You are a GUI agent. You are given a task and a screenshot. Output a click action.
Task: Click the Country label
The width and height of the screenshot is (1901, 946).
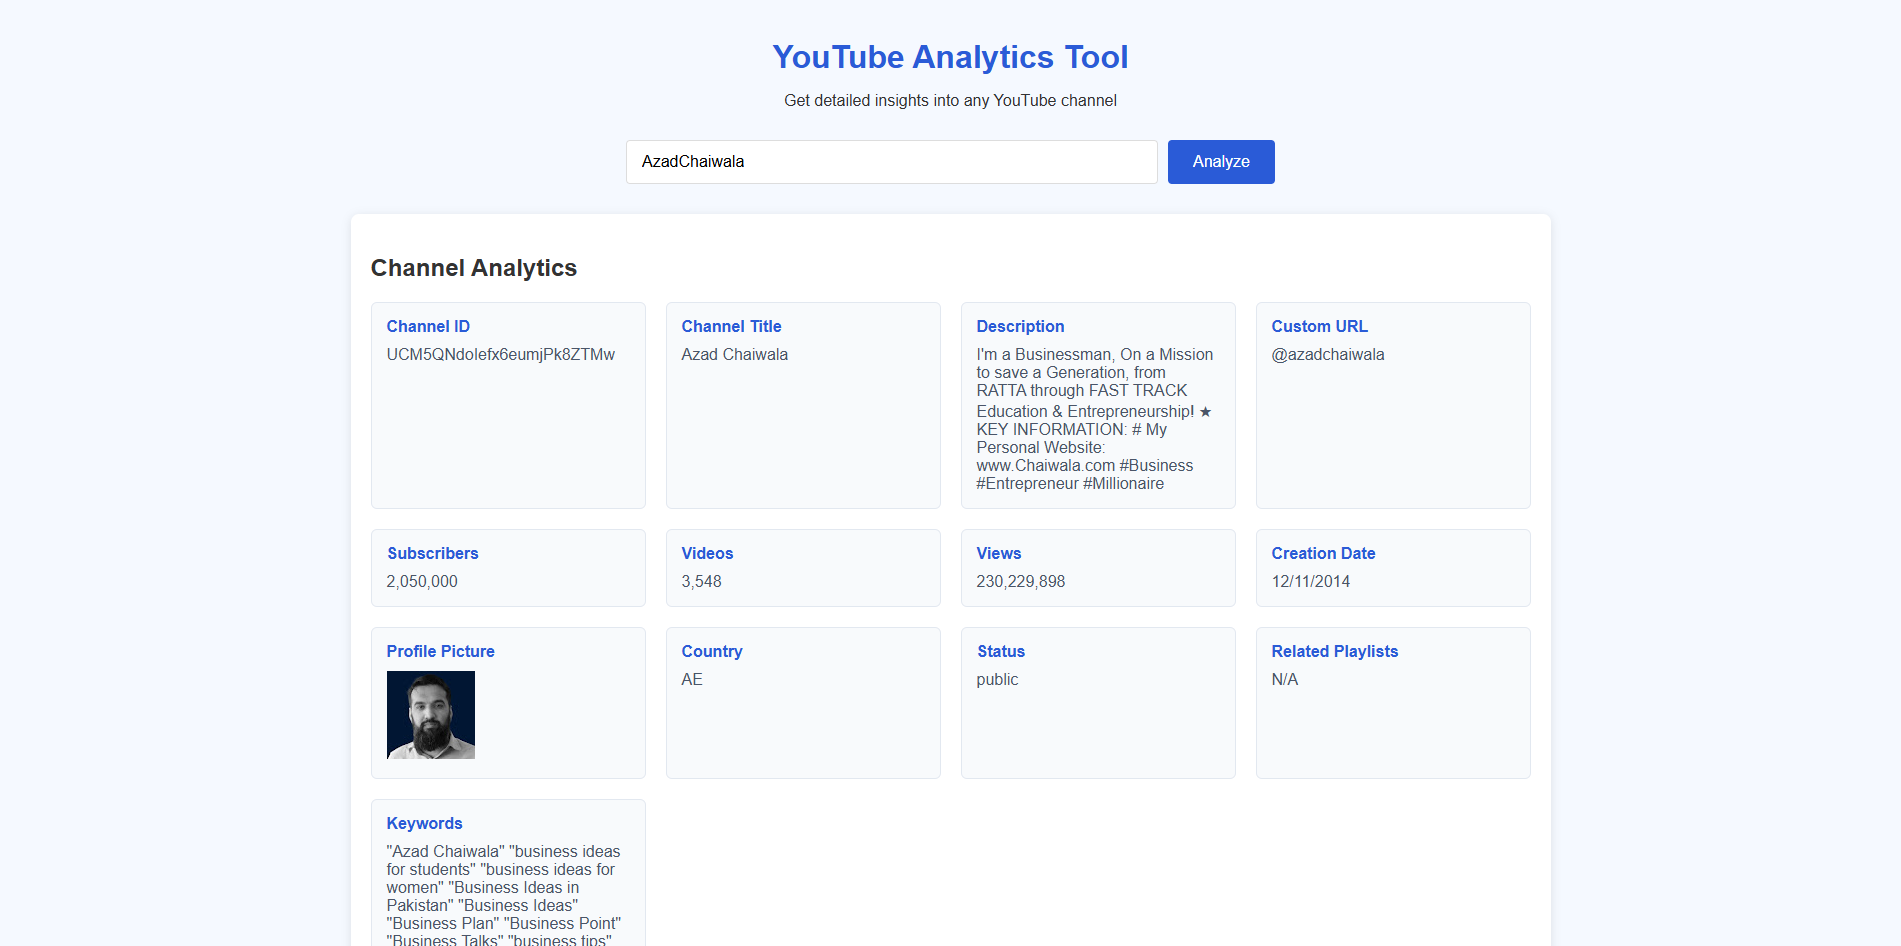coord(712,651)
